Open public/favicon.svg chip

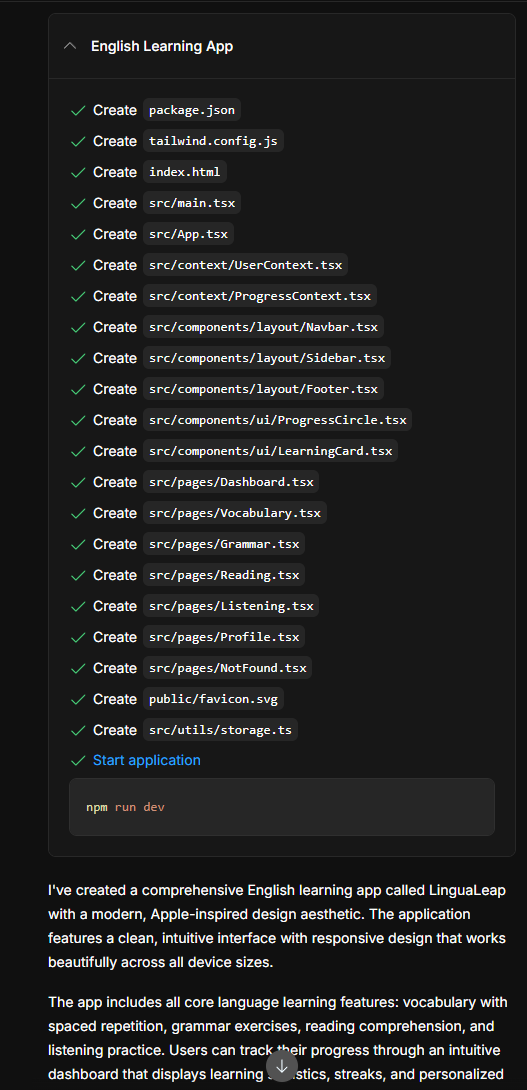(x=213, y=699)
